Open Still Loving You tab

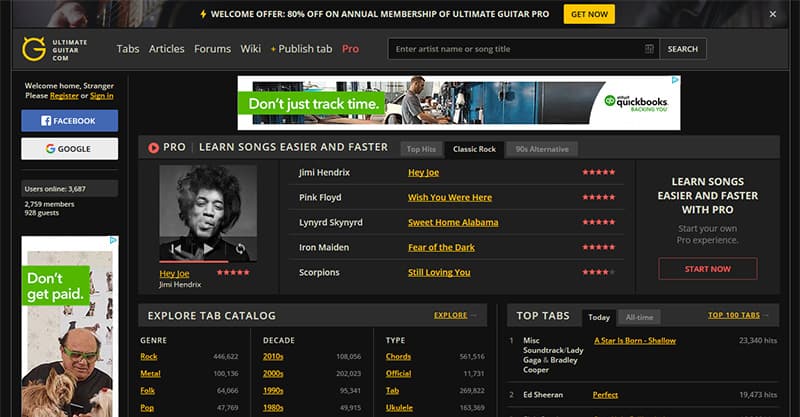[x=439, y=273]
